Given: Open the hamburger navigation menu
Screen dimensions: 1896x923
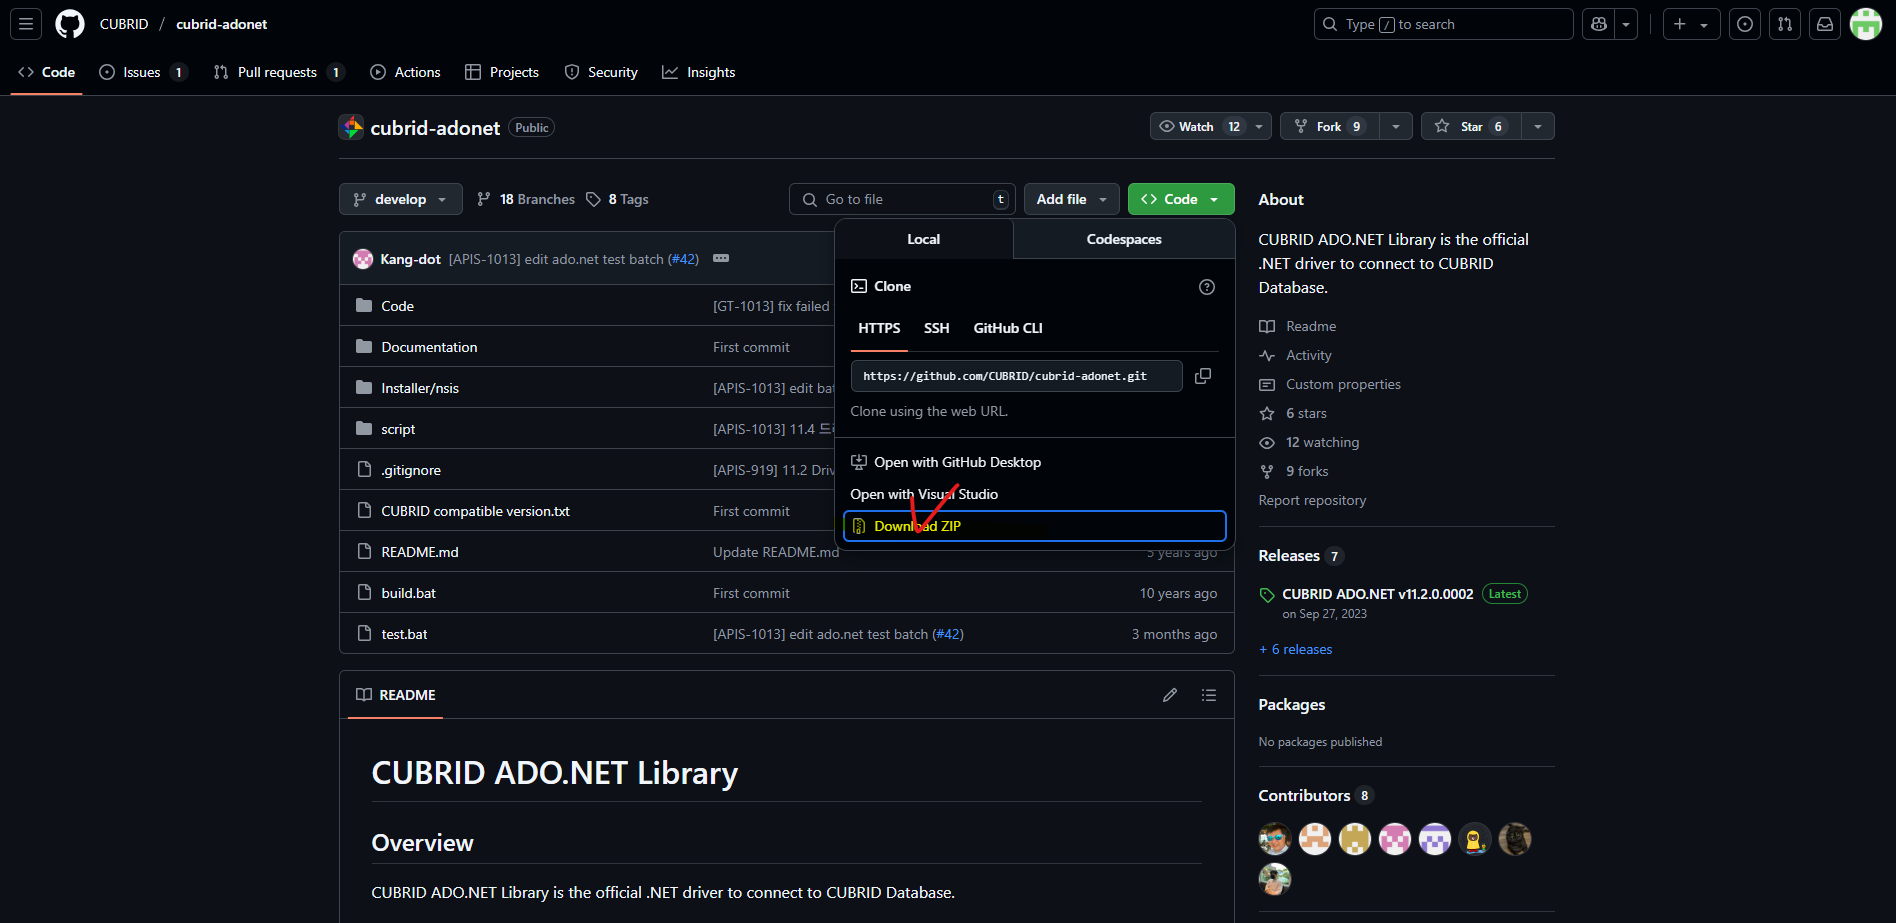Looking at the screenshot, I should click(26, 24).
